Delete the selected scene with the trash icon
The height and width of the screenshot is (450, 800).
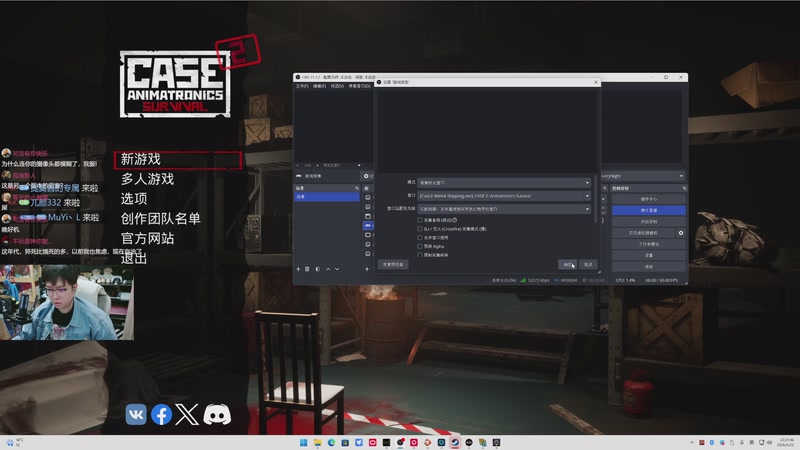click(307, 269)
